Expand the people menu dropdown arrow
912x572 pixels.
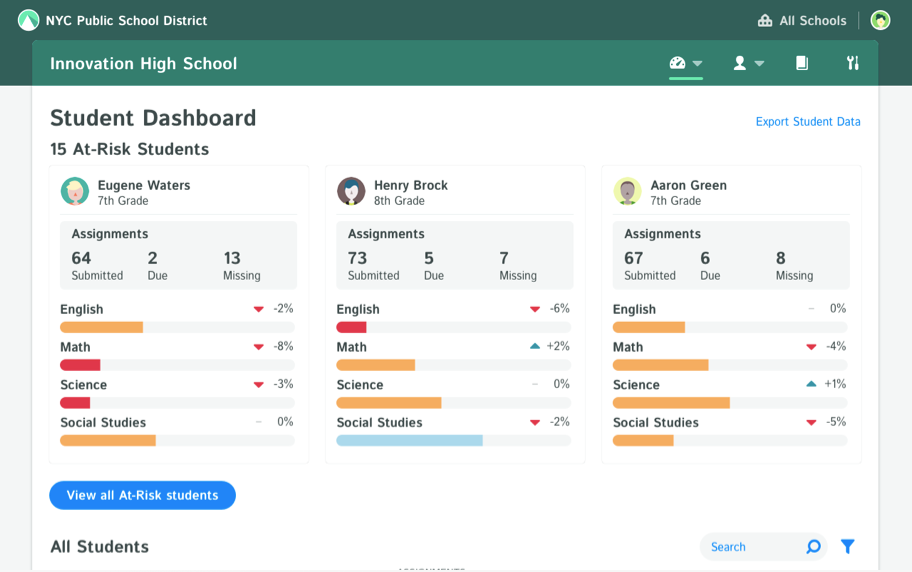click(x=759, y=63)
